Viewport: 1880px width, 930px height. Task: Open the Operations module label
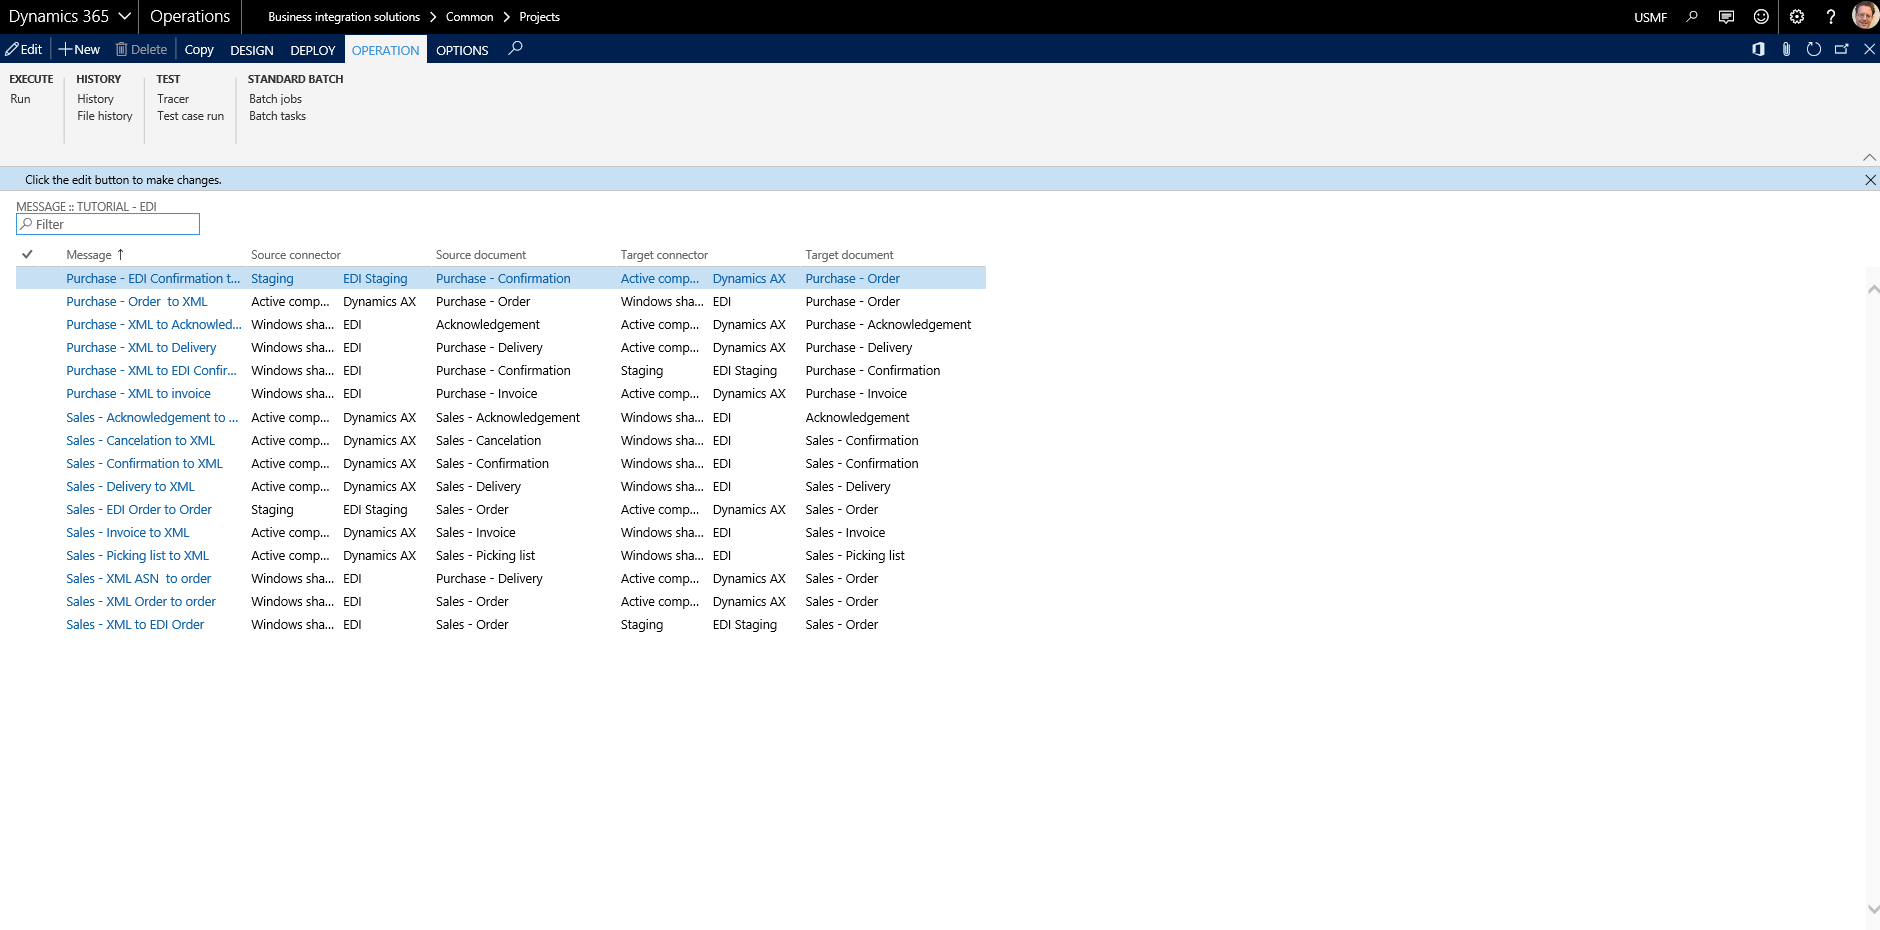(190, 16)
